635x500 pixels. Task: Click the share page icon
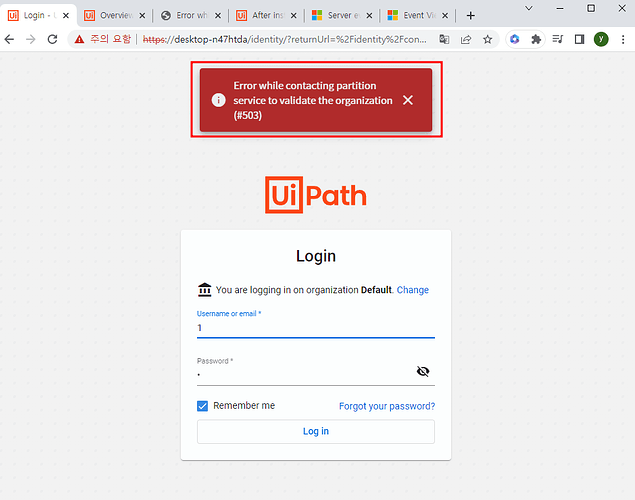click(x=466, y=39)
